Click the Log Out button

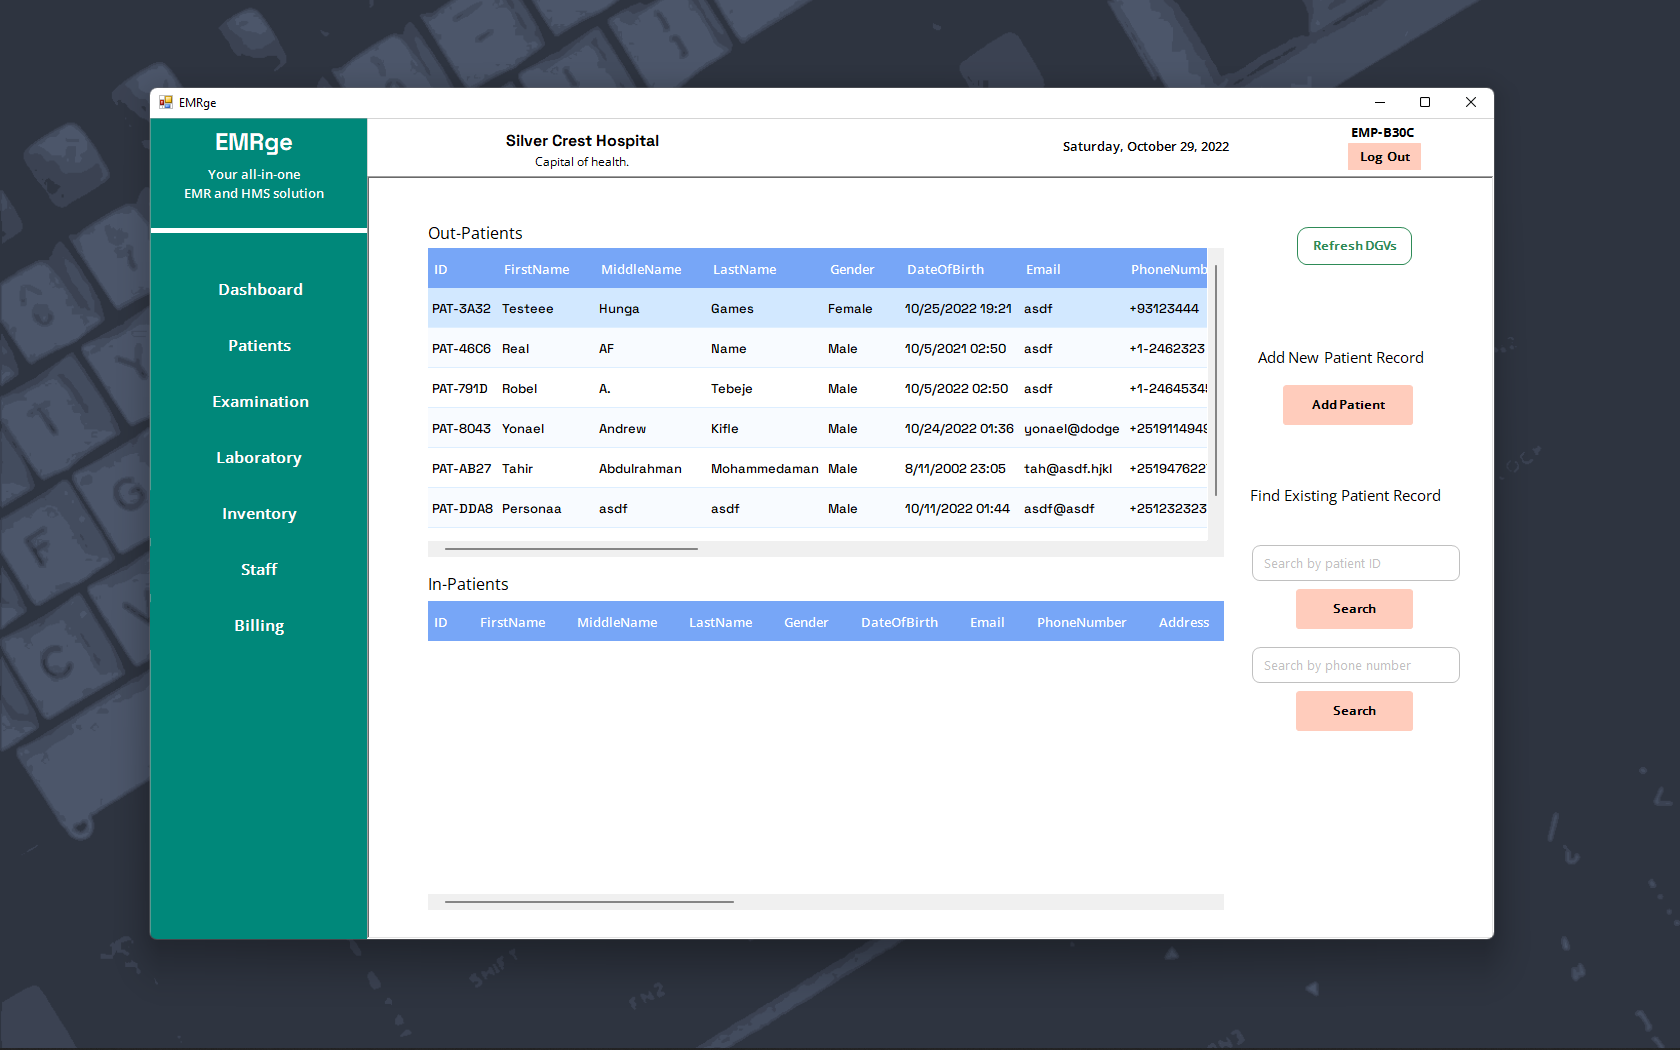coord(1384,157)
